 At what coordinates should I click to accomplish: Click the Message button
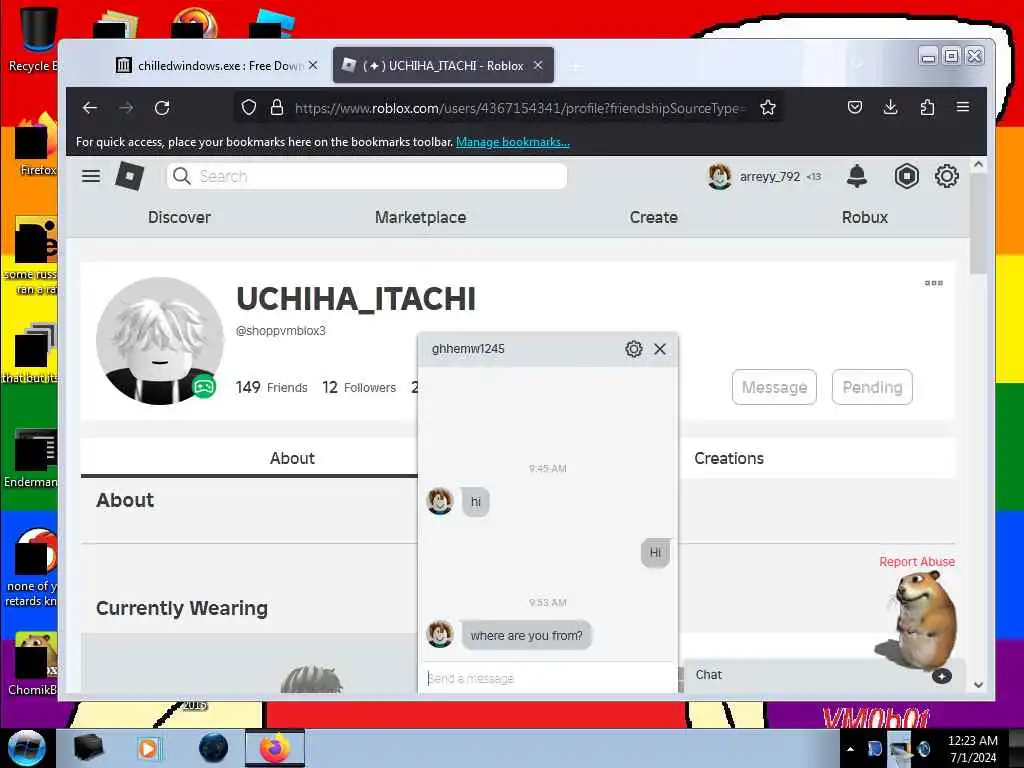pyautogui.click(x=774, y=387)
